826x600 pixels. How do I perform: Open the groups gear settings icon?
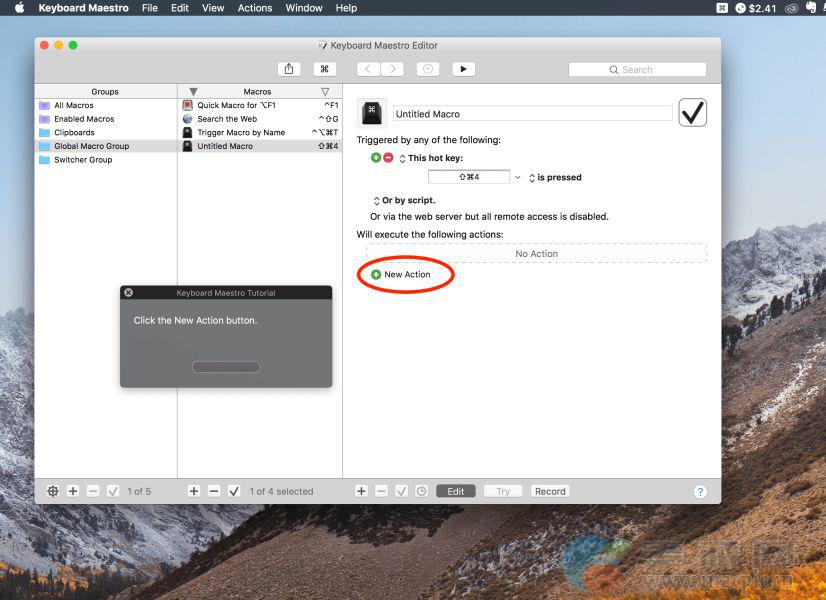click(x=53, y=491)
